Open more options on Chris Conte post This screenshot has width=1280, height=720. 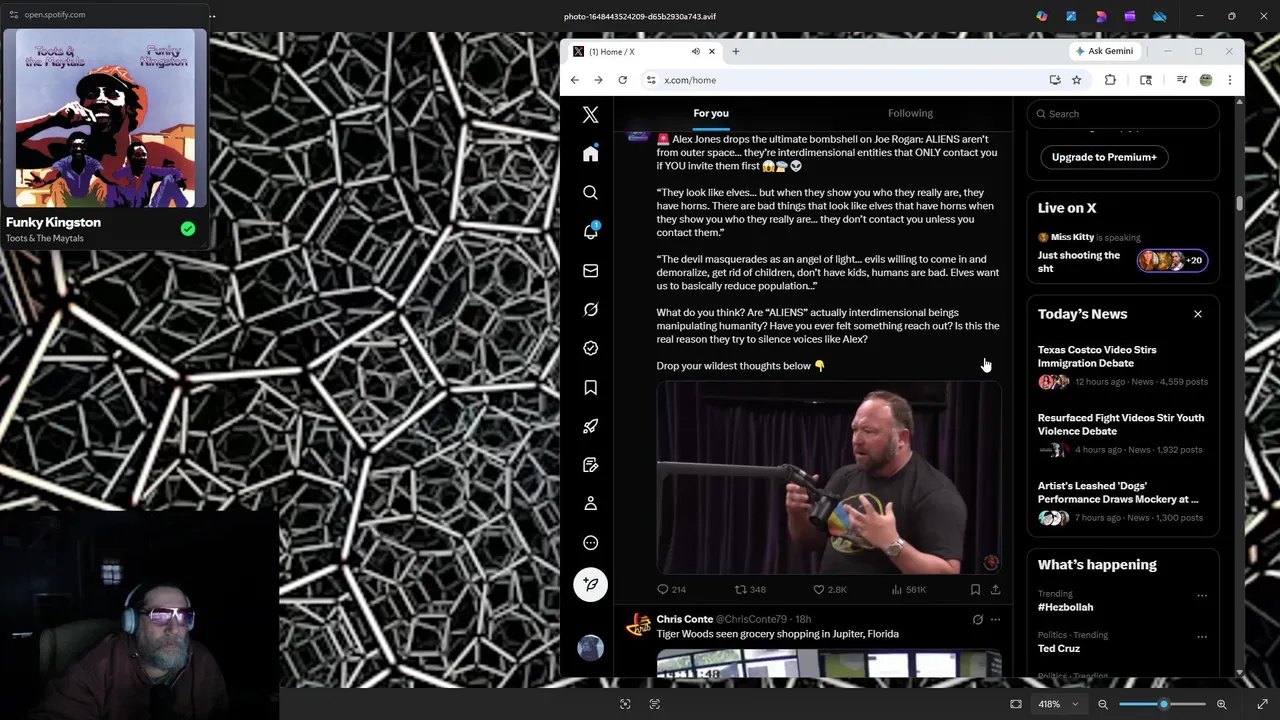[995, 620]
